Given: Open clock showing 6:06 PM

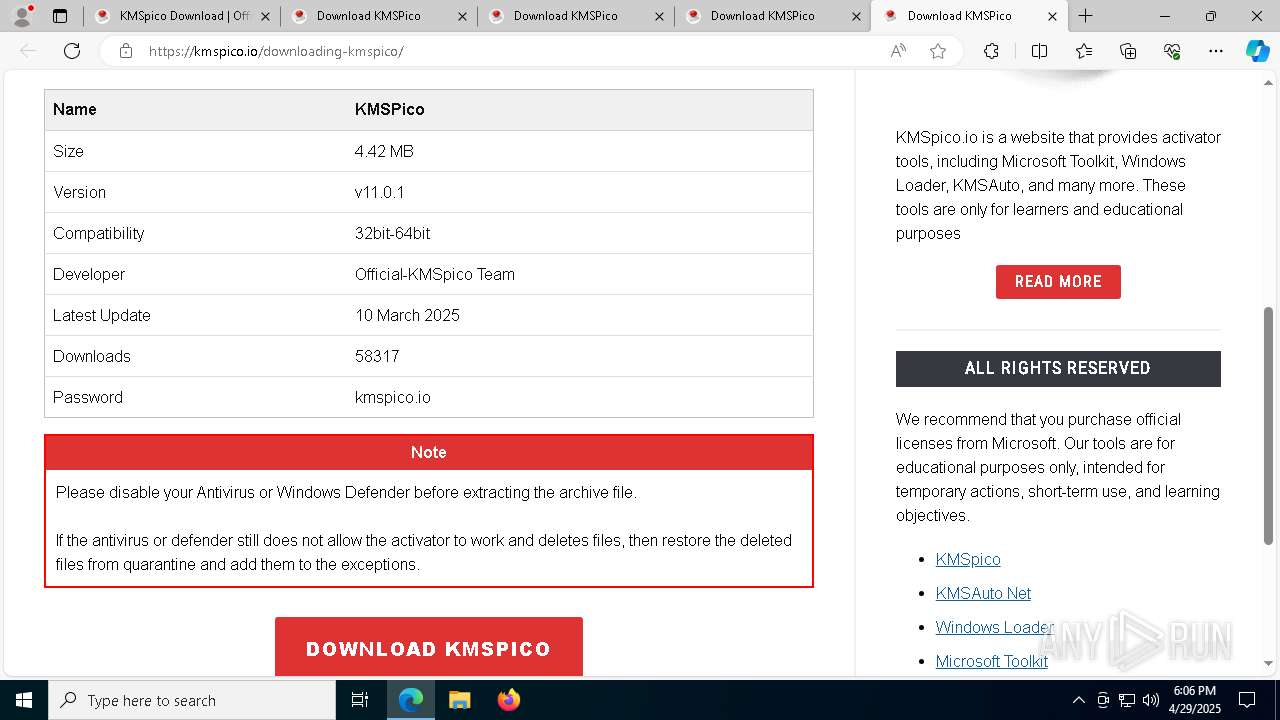Looking at the screenshot, I should (x=1195, y=699).
